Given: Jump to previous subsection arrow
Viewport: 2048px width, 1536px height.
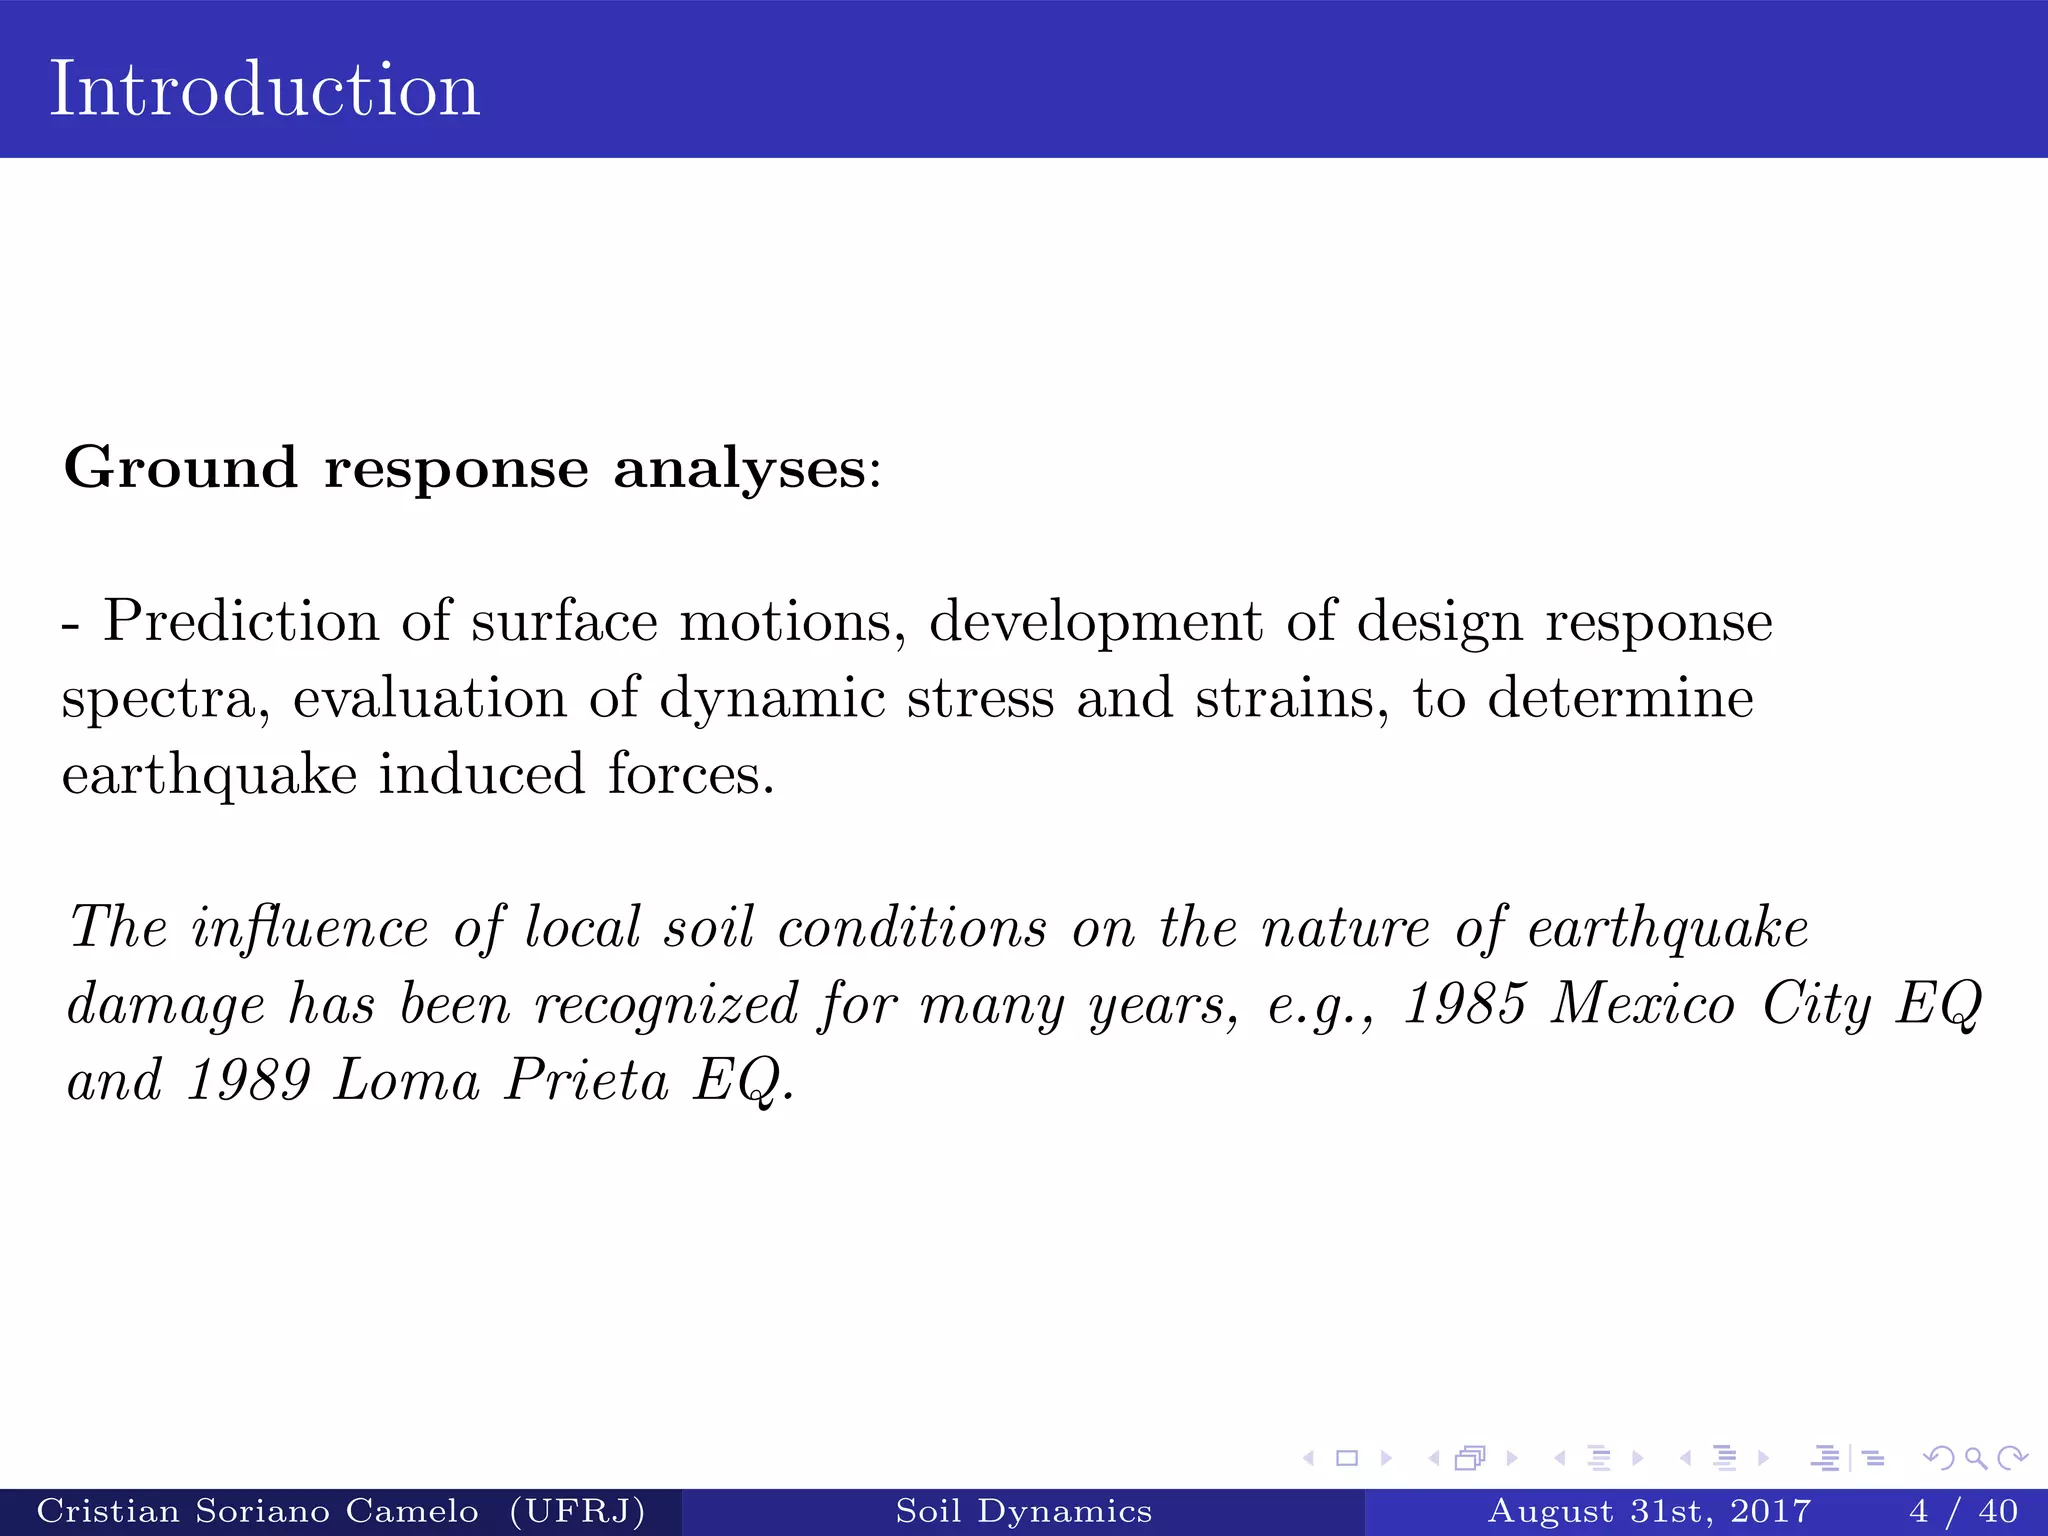Looking at the screenshot, I should pos(1560,1459).
